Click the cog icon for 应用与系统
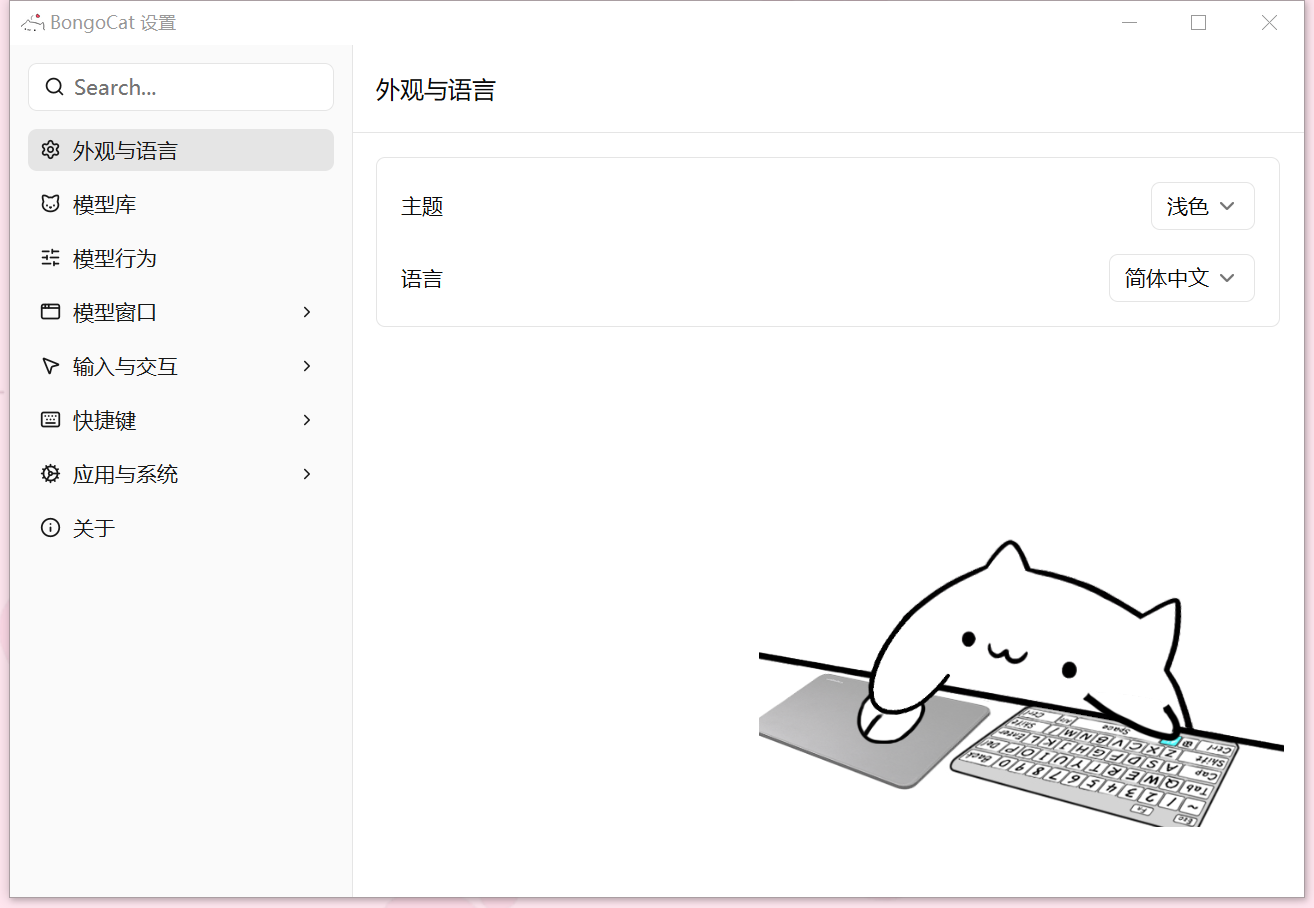Screen dimensions: 1314x908 pos(50,474)
